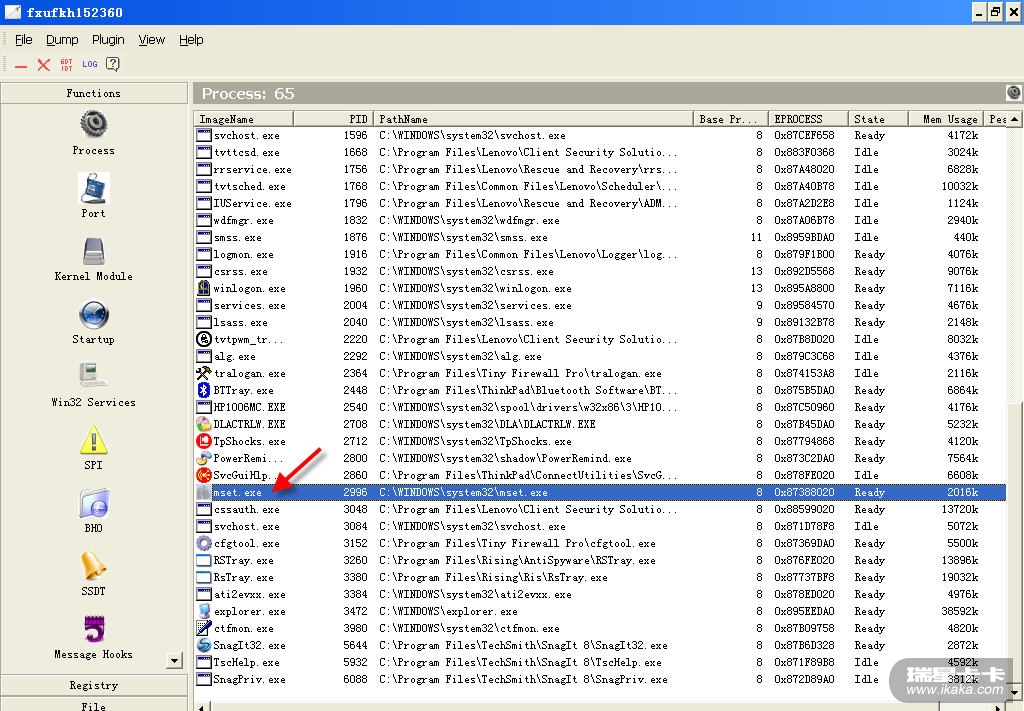Click the tralogan.exe tools icon

point(204,373)
